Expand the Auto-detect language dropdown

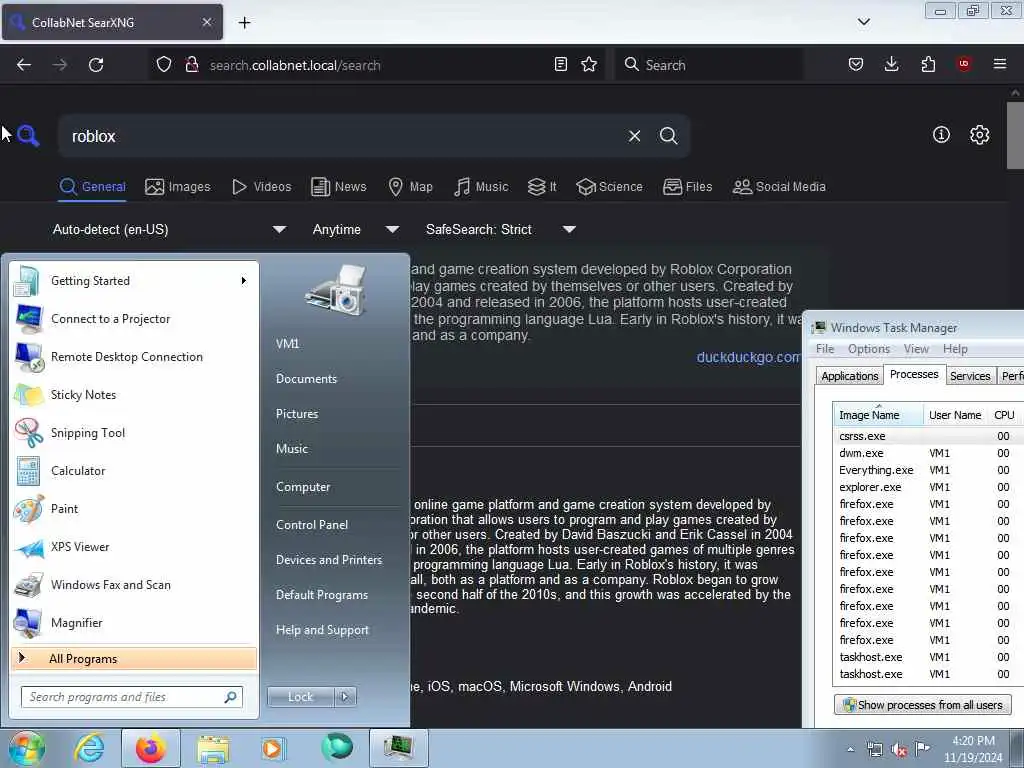point(169,229)
